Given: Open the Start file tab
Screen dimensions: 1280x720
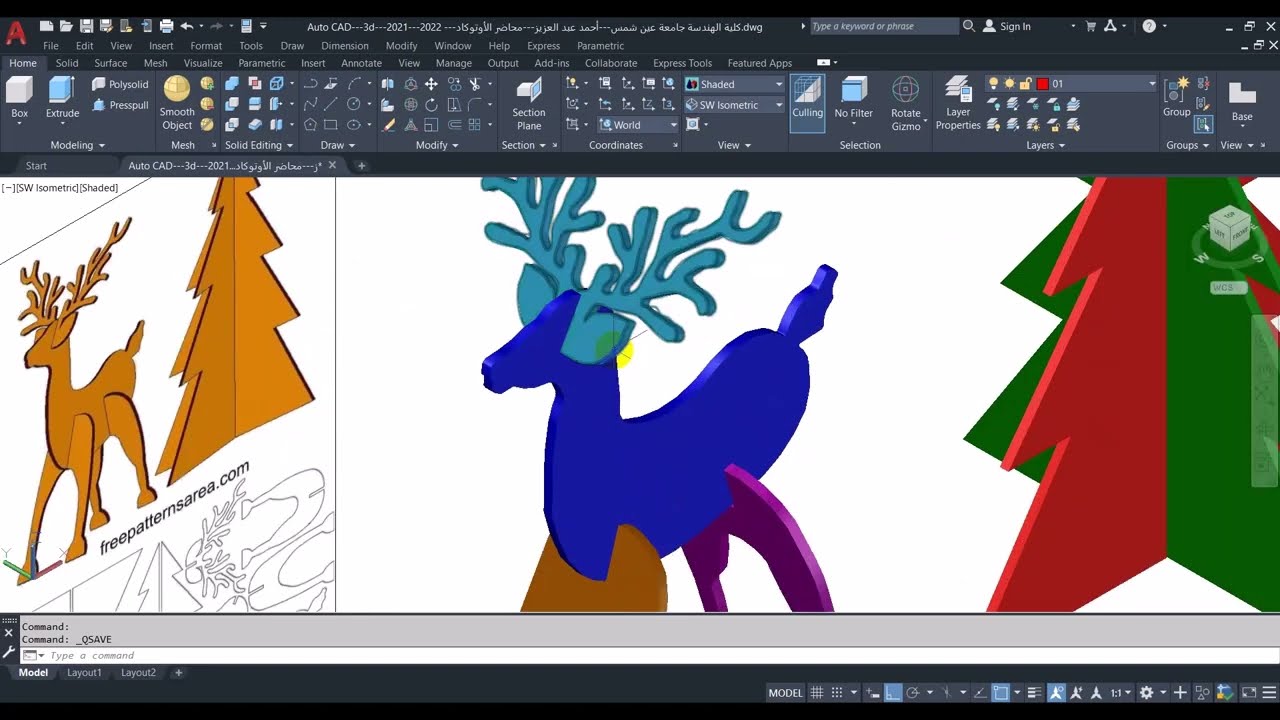Looking at the screenshot, I should point(36,166).
